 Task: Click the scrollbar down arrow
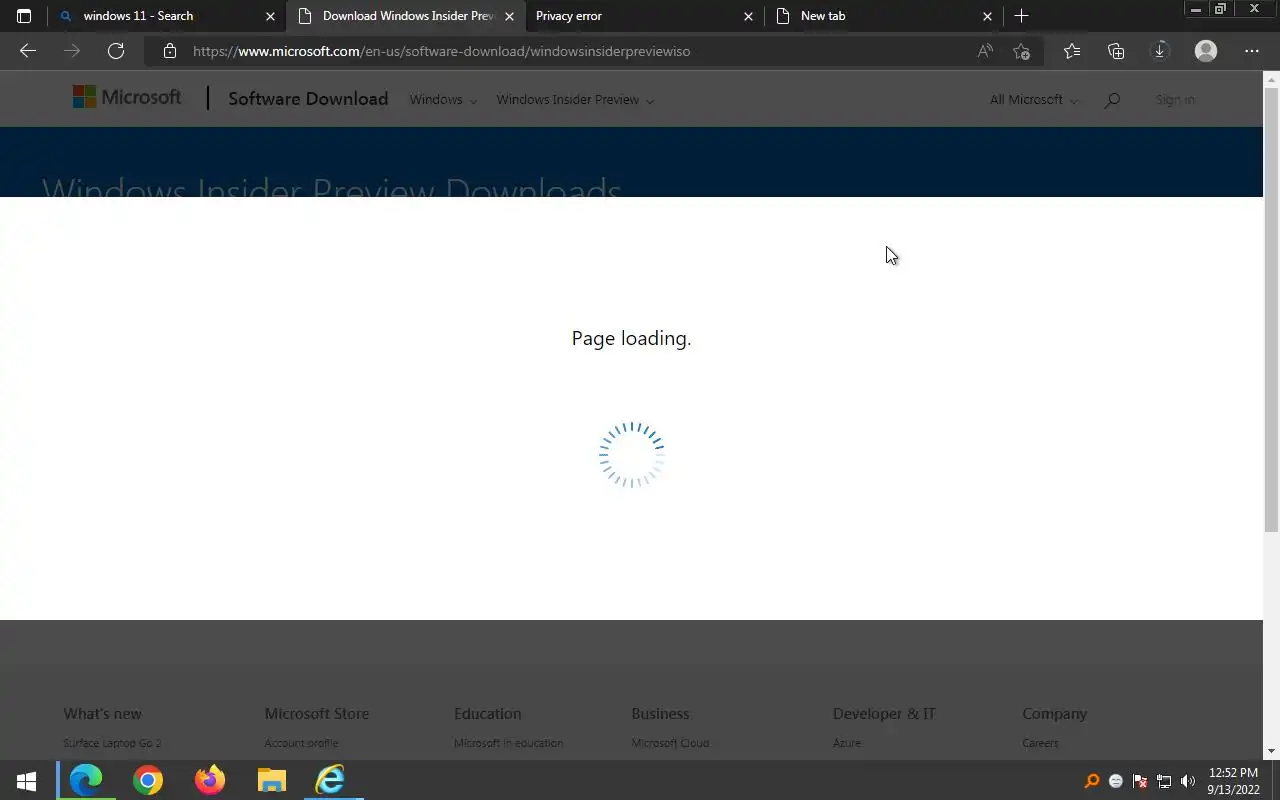(1272, 751)
